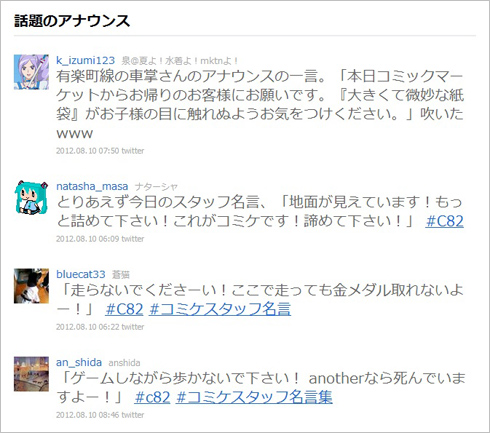This screenshot has width=490, height=433.
Task: Click display name ナターシャ beside natasha_masa
Action: (156, 187)
